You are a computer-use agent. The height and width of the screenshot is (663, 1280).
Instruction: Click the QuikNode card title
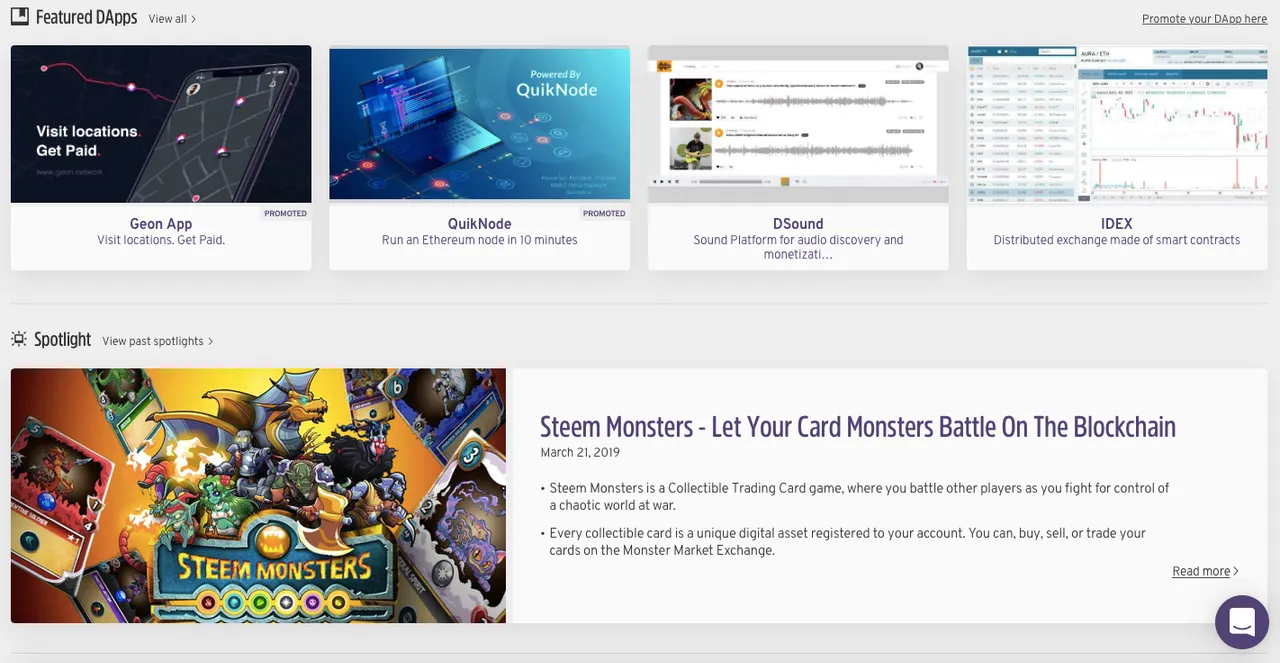click(479, 224)
